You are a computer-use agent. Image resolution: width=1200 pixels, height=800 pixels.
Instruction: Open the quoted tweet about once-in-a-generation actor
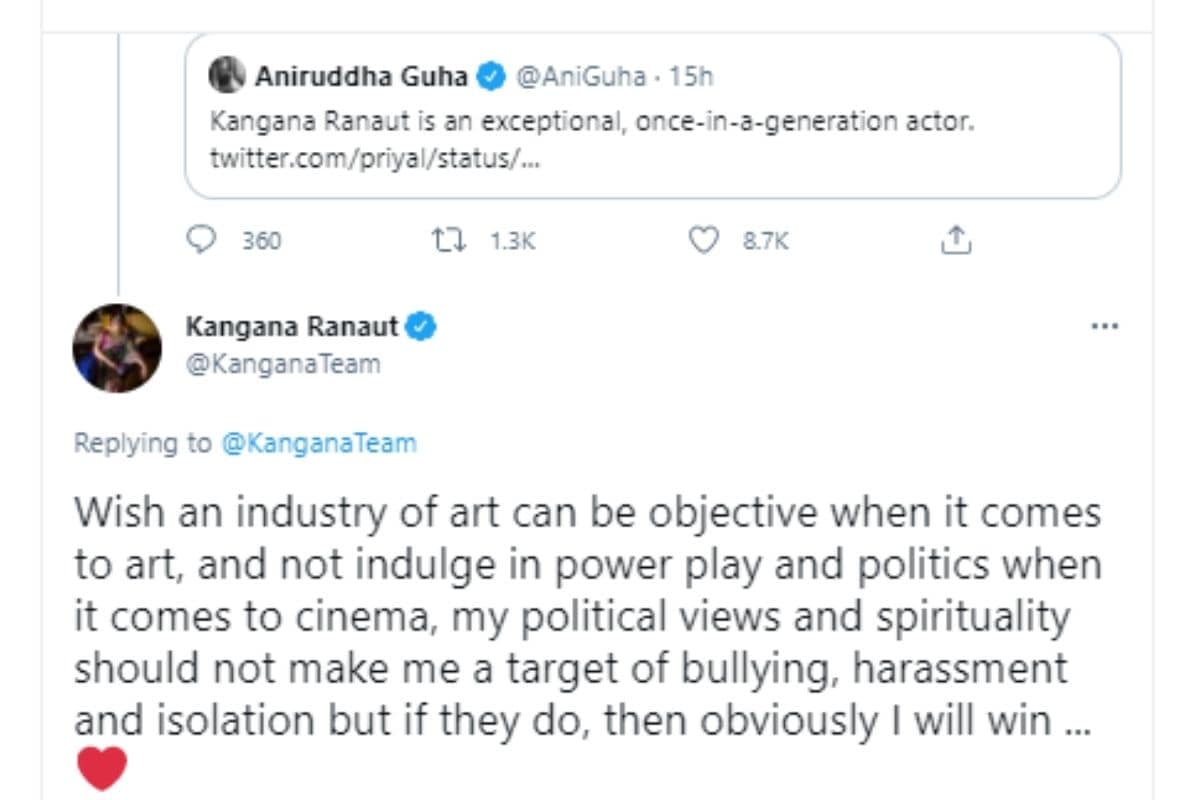[760, 124]
